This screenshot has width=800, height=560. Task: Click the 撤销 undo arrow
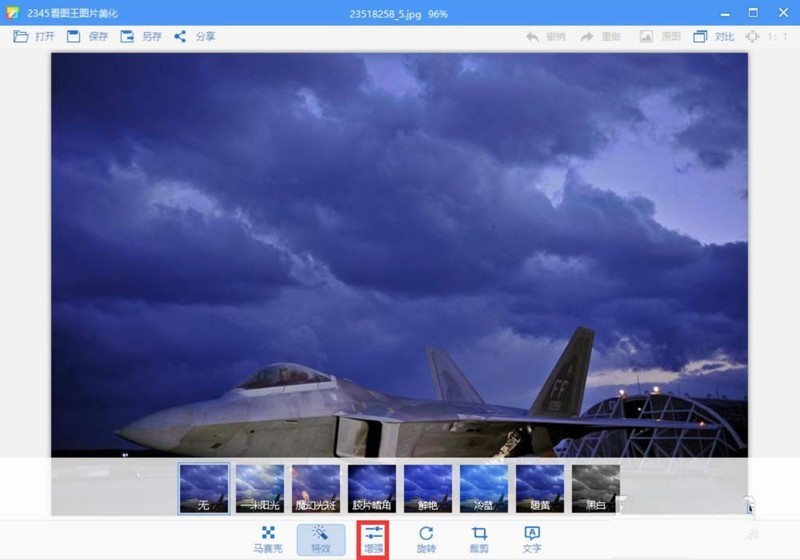click(533, 37)
